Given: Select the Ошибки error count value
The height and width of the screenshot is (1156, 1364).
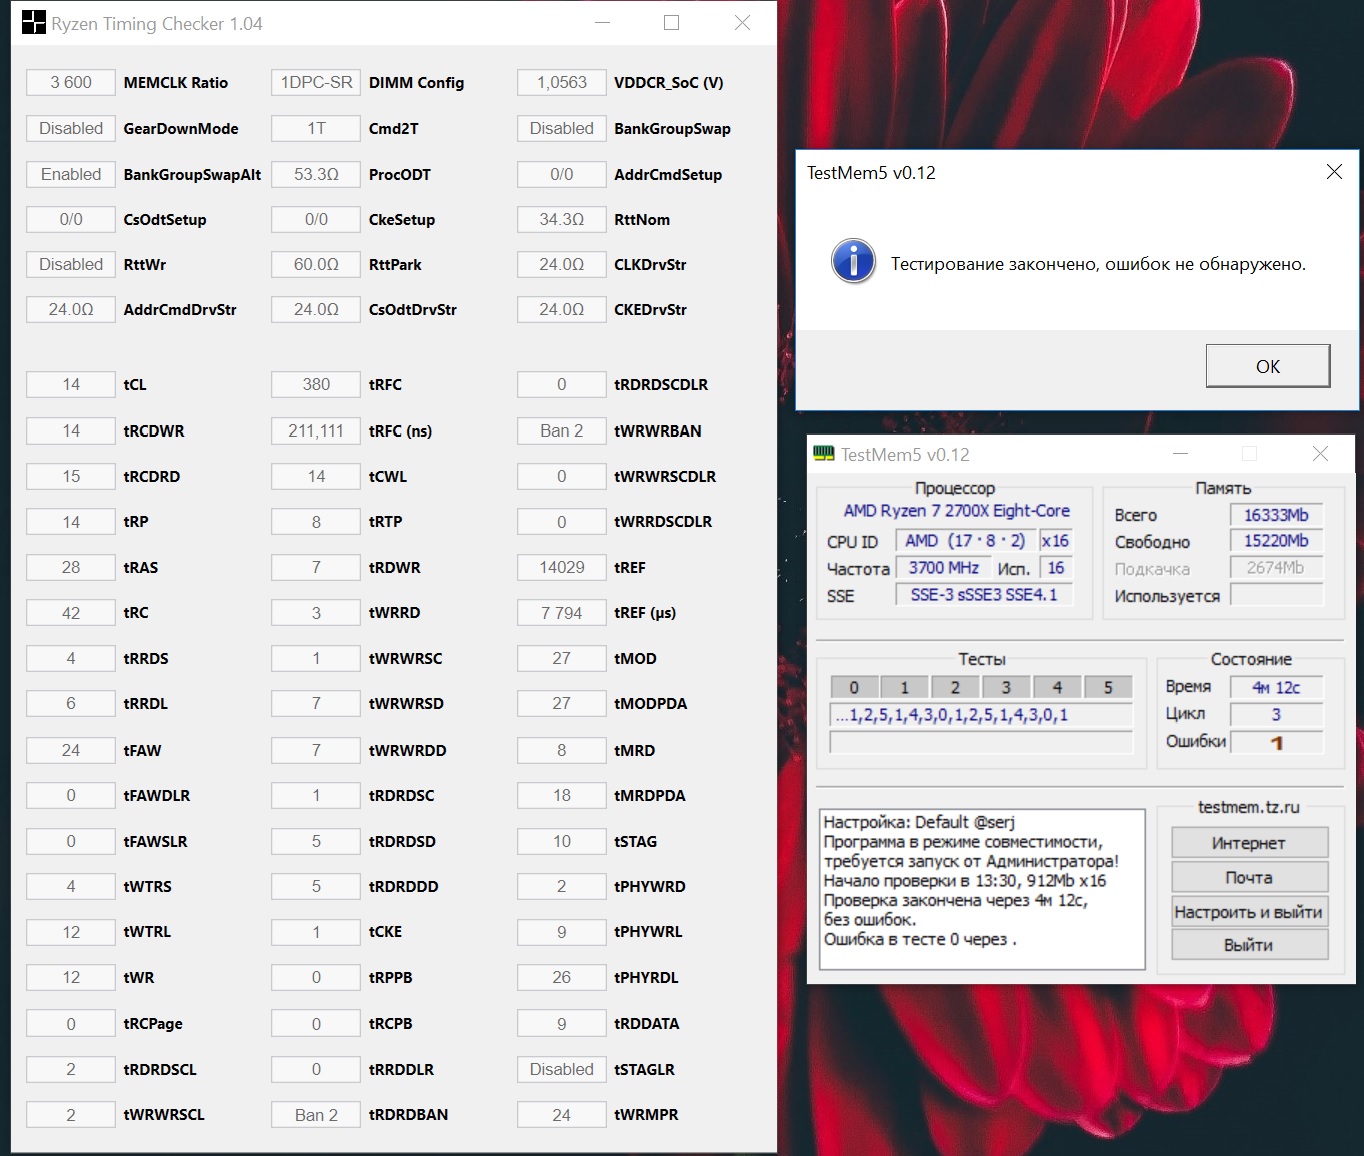Looking at the screenshot, I should click(x=1276, y=742).
